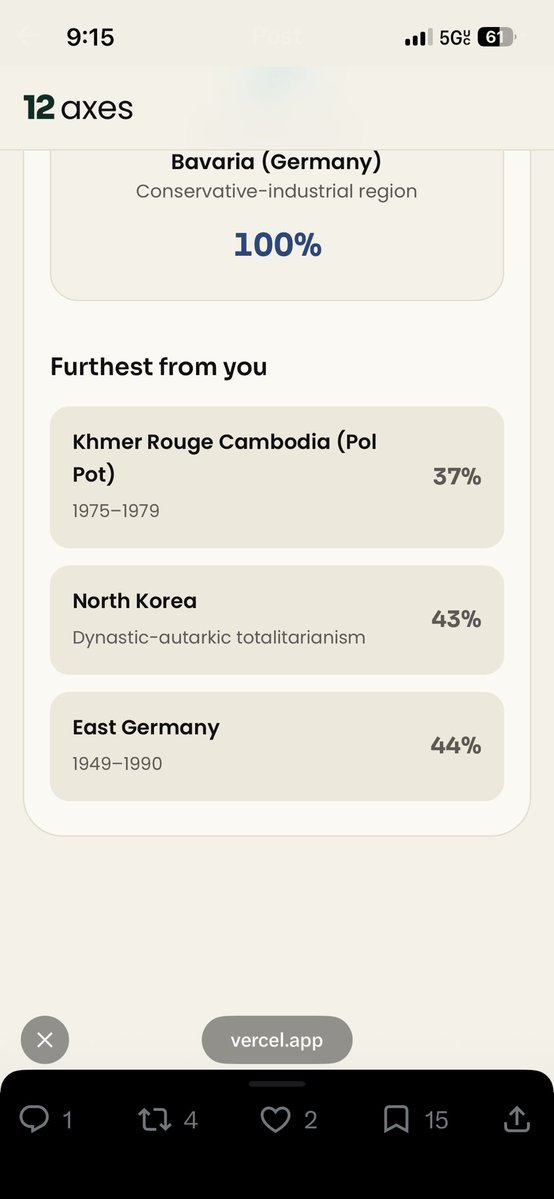Image resolution: width=554 pixels, height=1199 pixels.
Task: Tap the reply comment icon
Action: click(x=34, y=1119)
